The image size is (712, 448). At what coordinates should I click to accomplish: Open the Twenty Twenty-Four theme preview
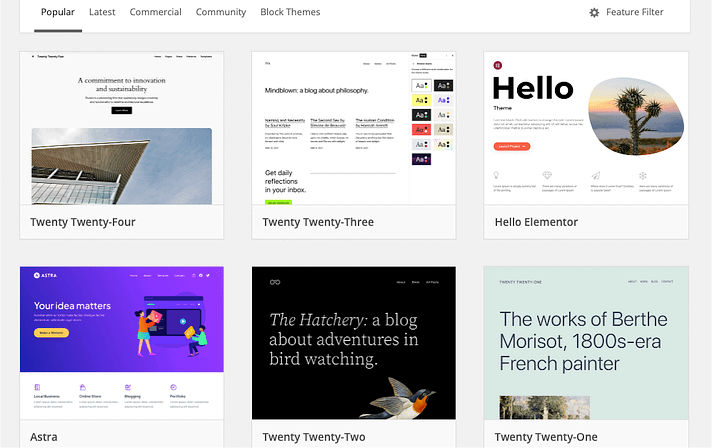pyautogui.click(x=122, y=128)
